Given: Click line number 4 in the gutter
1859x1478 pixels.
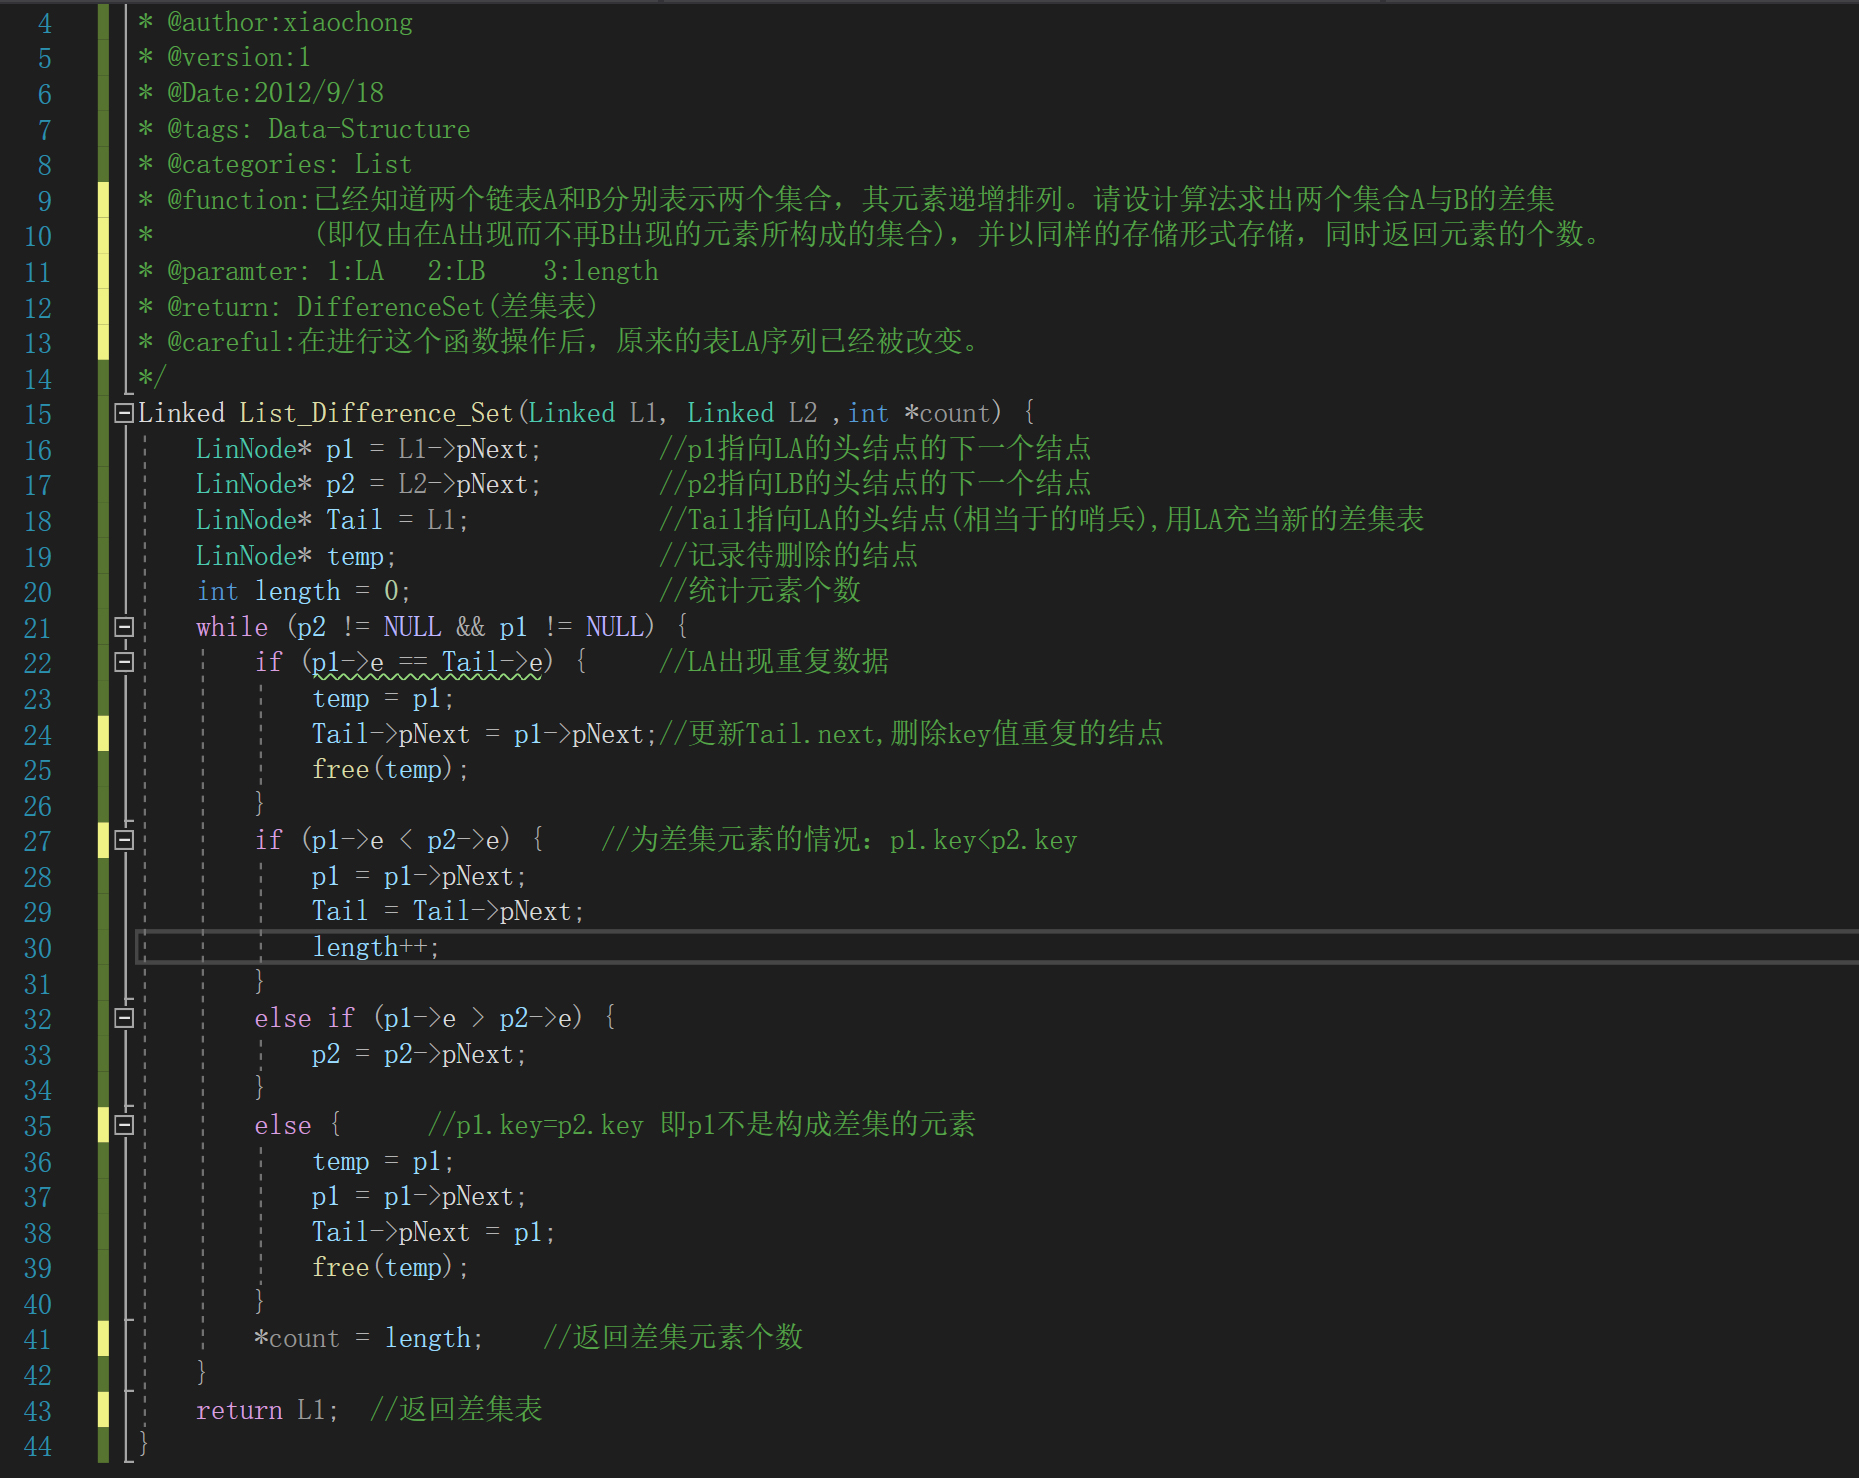Looking at the screenshot, I should 45,23.
